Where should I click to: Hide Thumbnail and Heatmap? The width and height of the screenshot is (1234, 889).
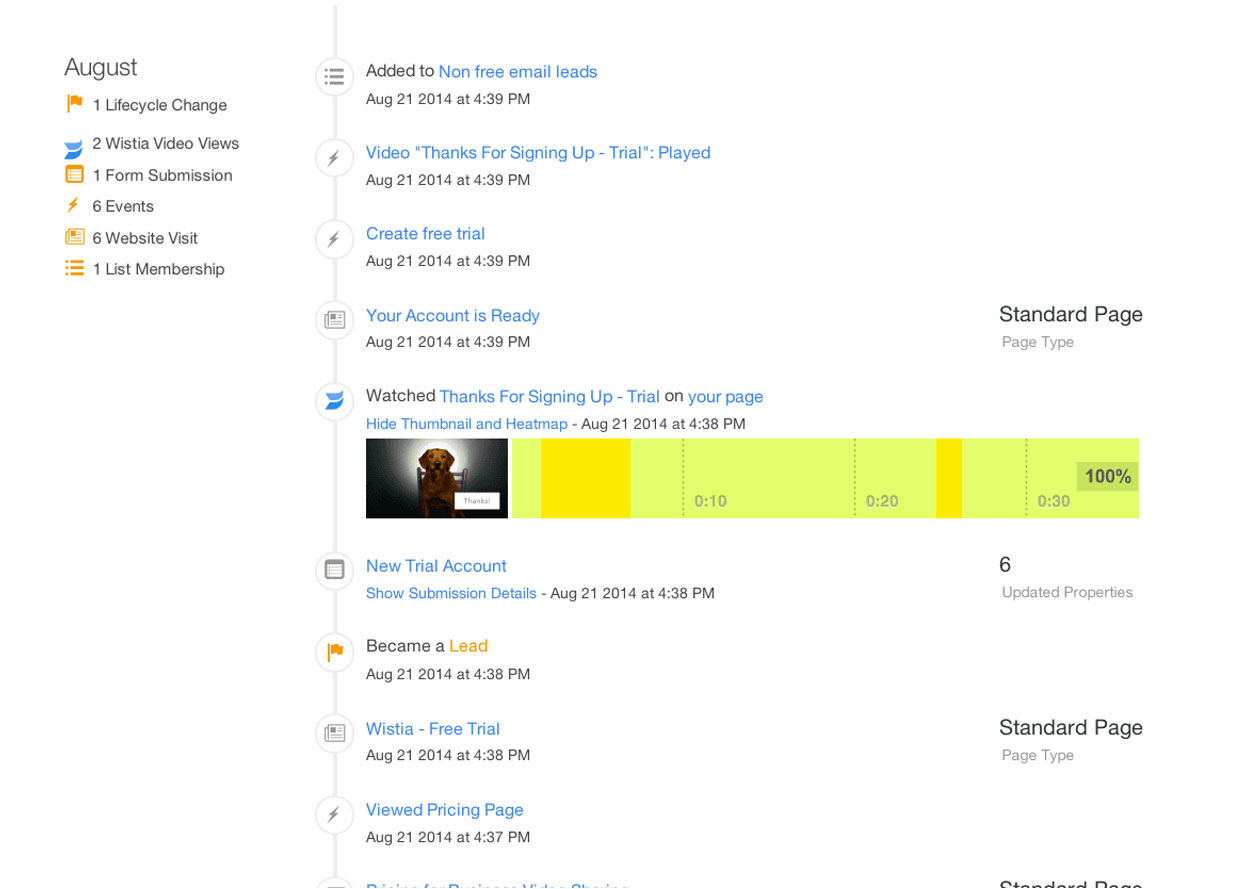(466, 424)
